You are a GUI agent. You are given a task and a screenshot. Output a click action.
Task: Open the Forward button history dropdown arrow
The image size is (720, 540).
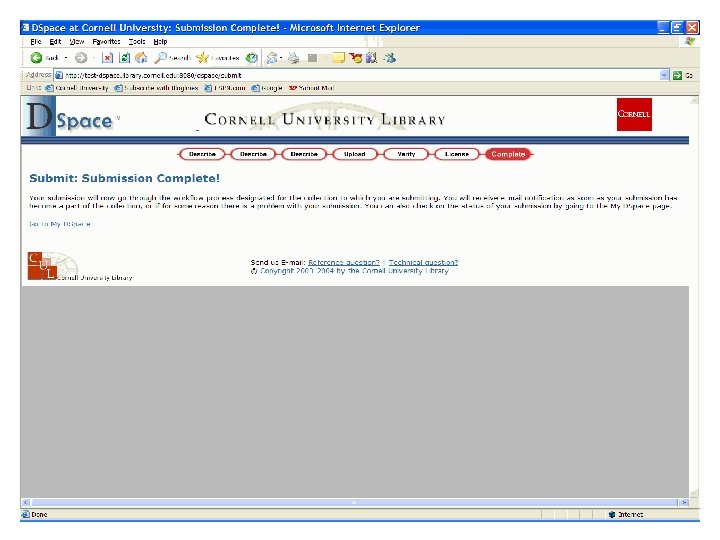click(94, 58)
